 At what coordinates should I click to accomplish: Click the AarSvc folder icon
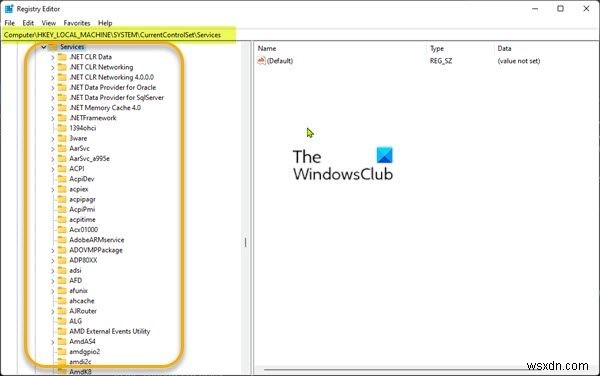click(x=62, y=148)
